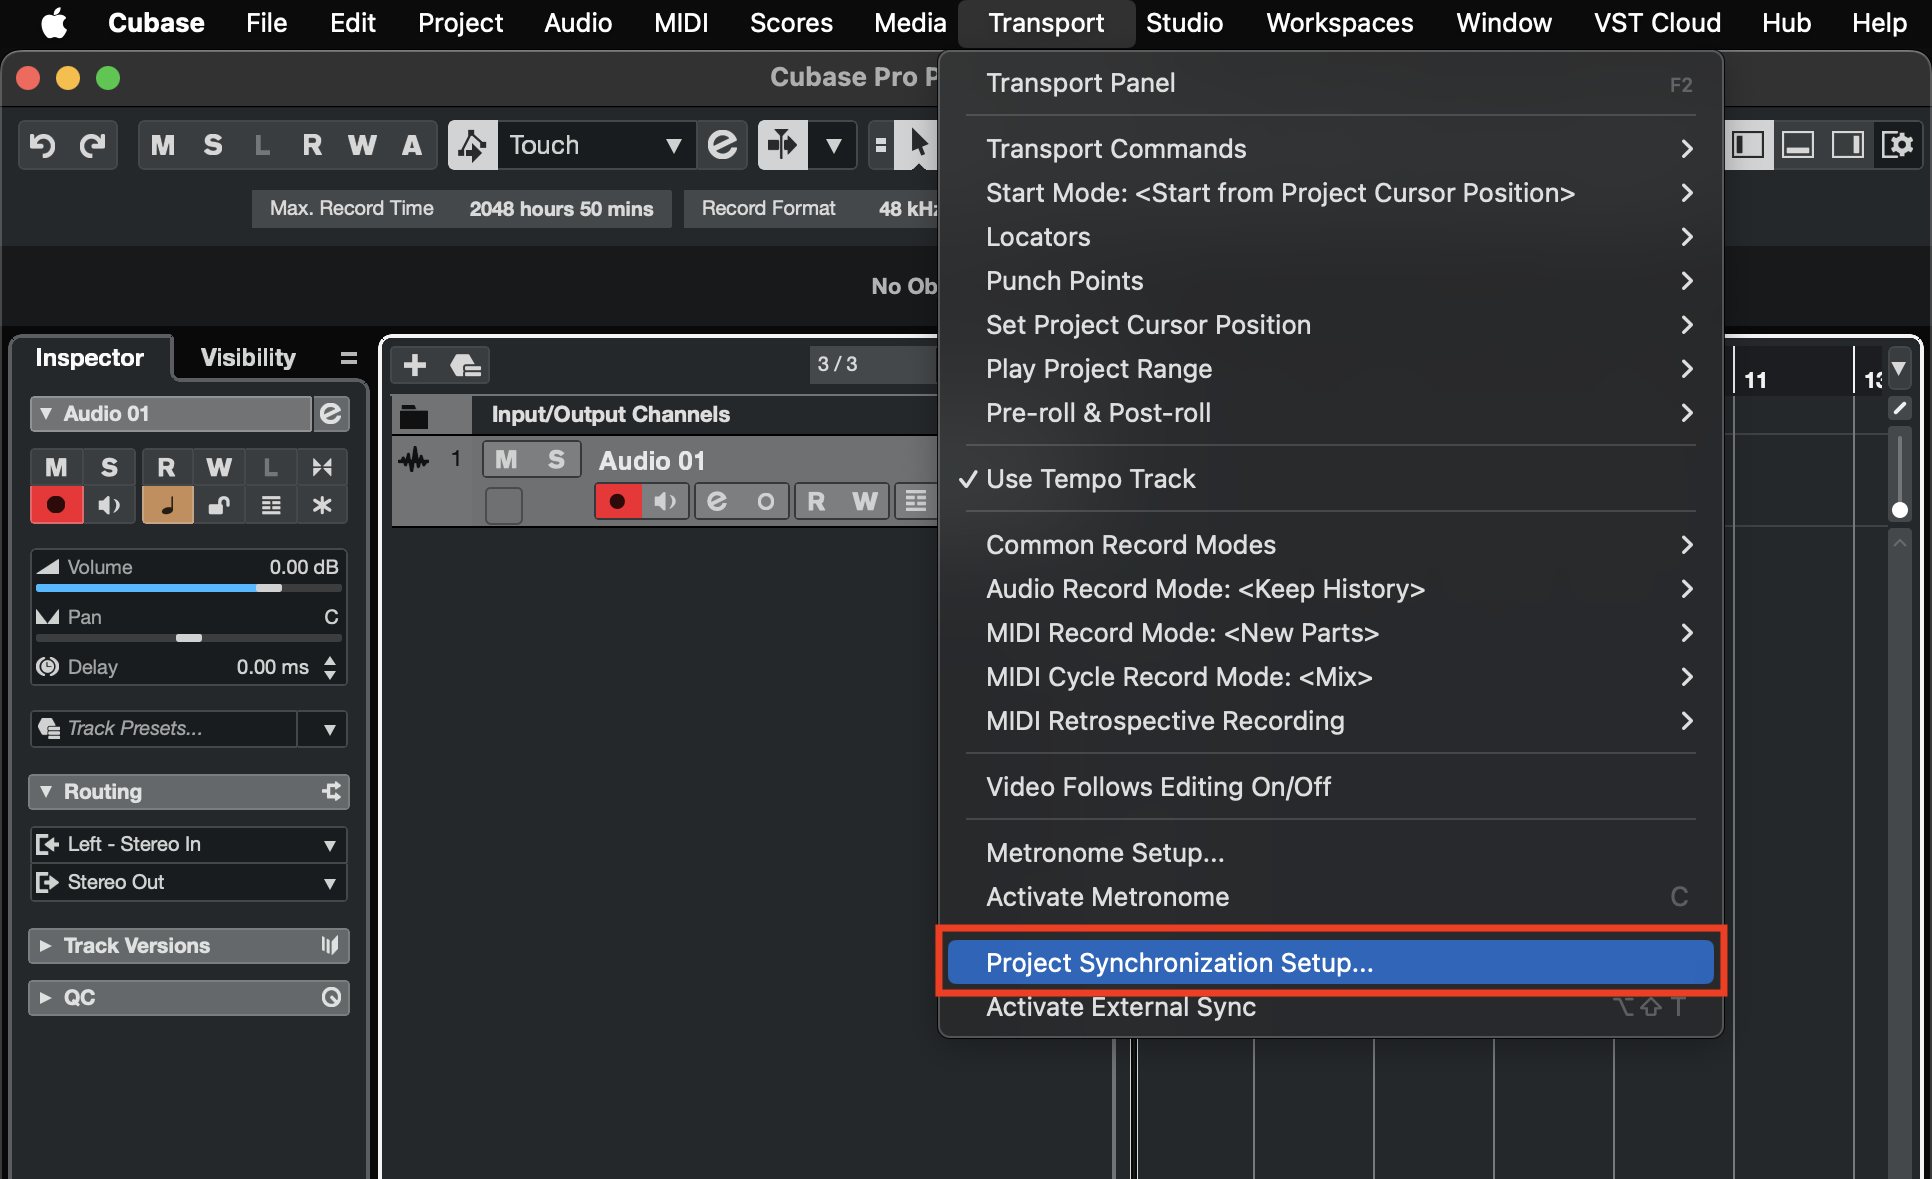
Task: Toggle the Auto-Scroll toolbar icon
Action: (x=783, y=146)
